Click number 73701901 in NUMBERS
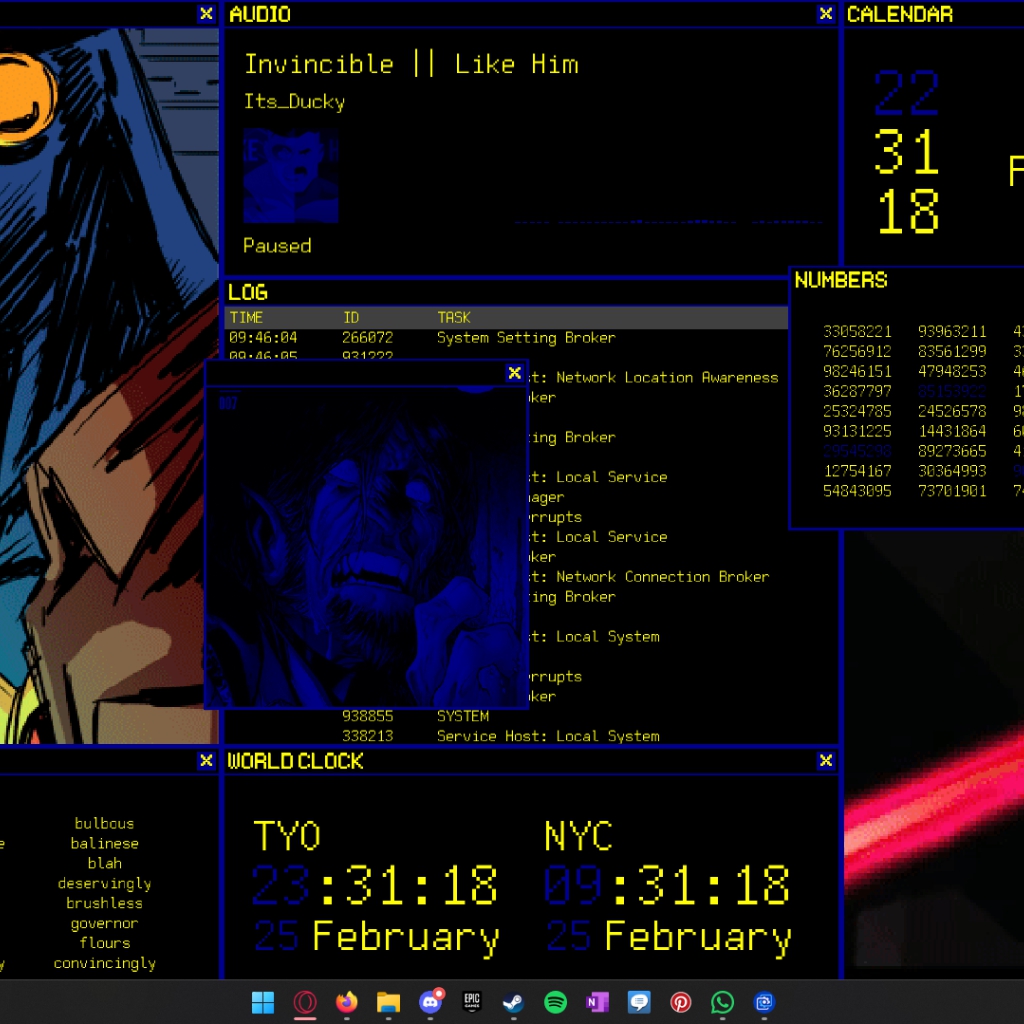 pyautogui.click(x=952, y=491)
